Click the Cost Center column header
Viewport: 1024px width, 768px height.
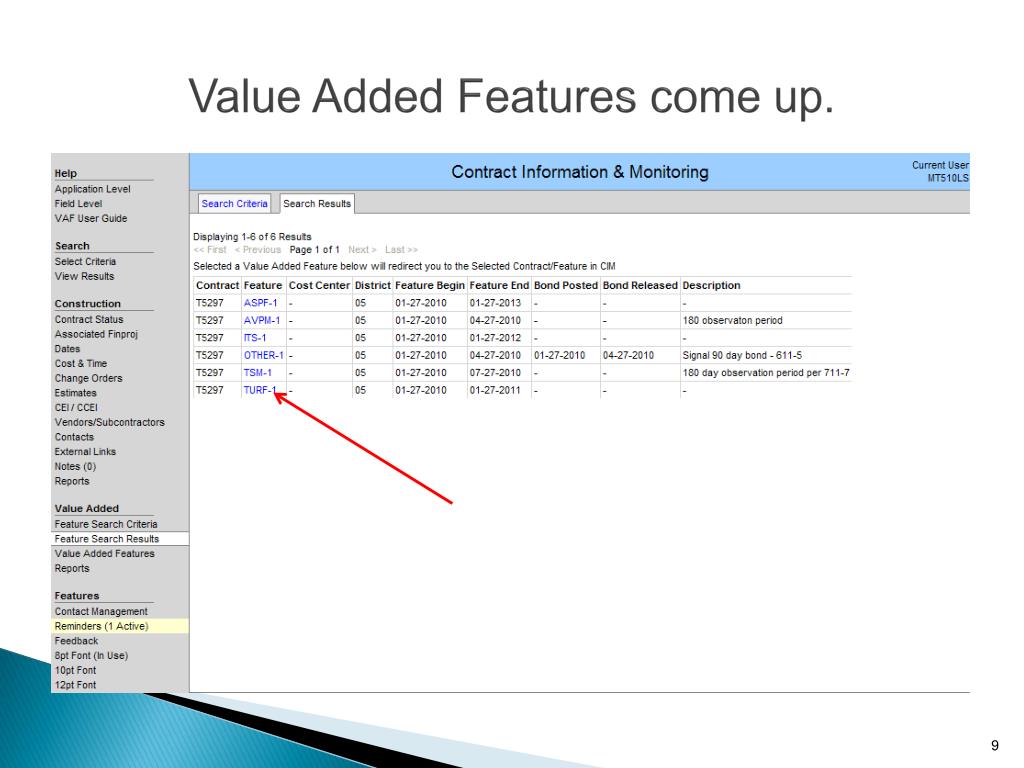(x=319, y=285)
